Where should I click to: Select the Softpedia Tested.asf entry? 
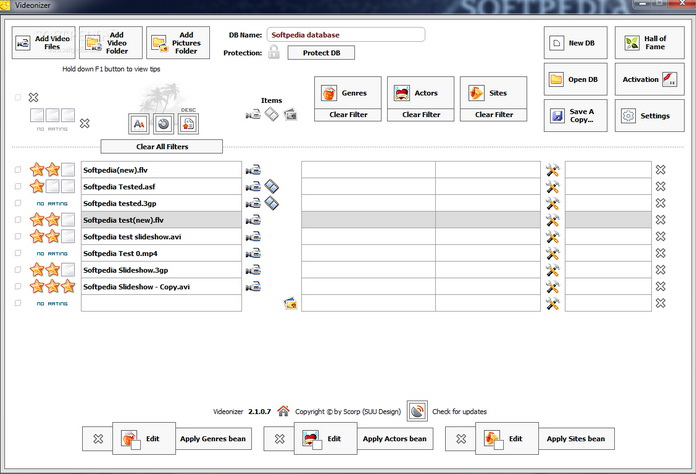(x=162, y=187)
